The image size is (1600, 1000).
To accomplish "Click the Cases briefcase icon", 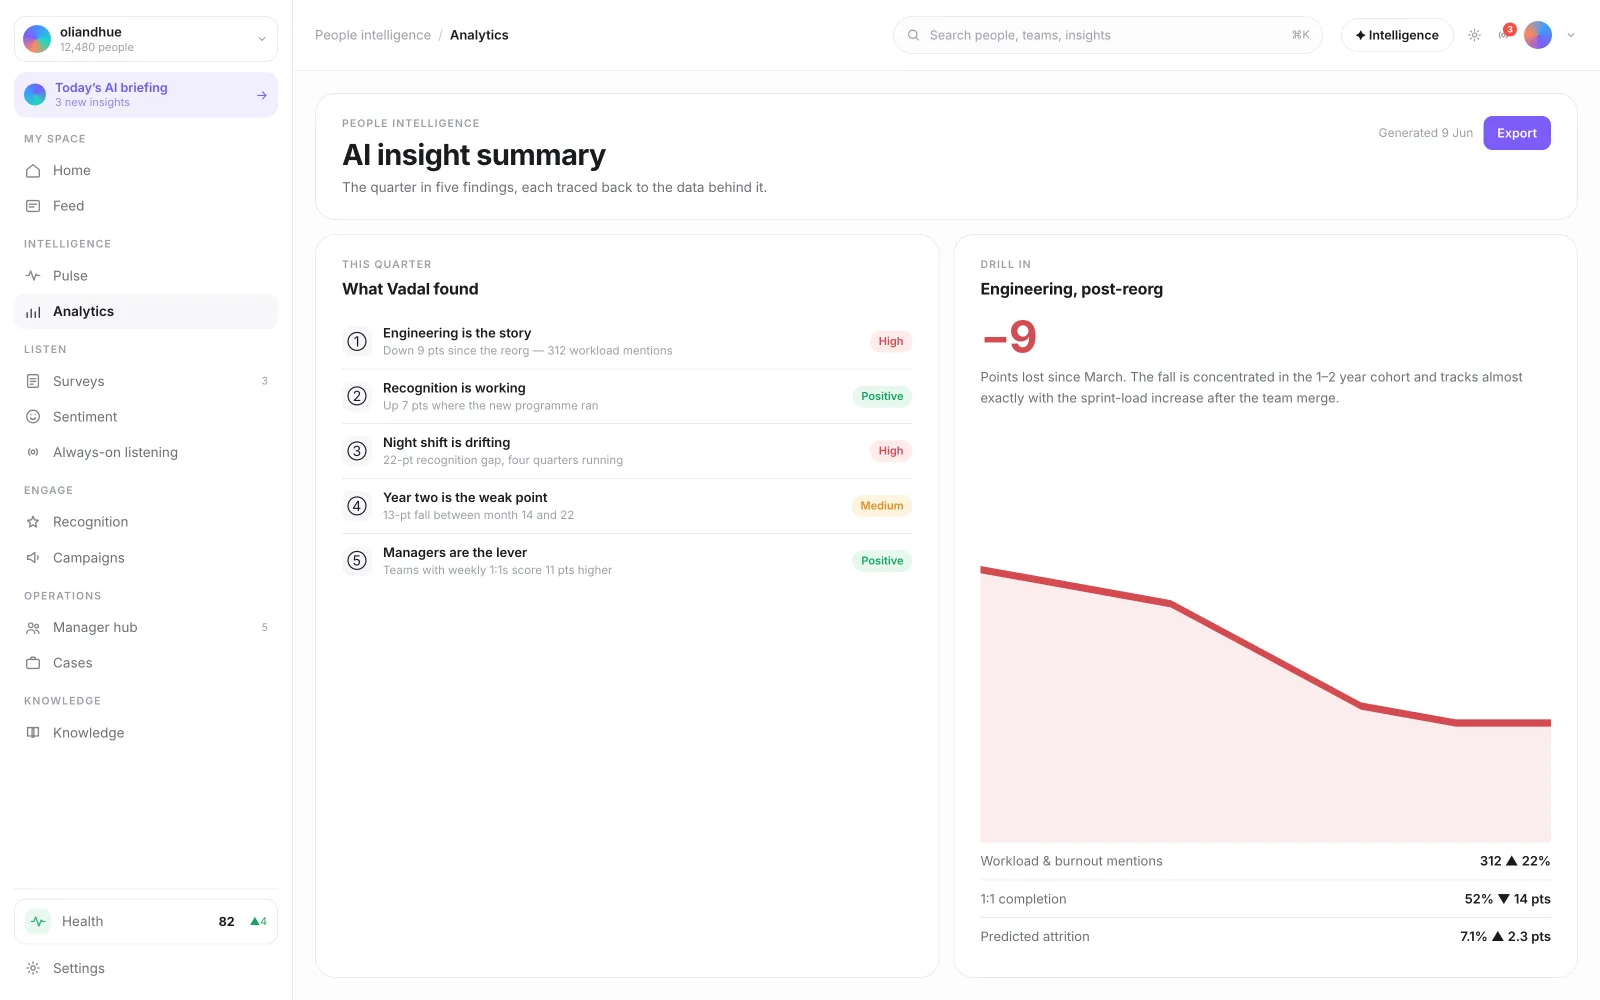I will click(33, 663).
